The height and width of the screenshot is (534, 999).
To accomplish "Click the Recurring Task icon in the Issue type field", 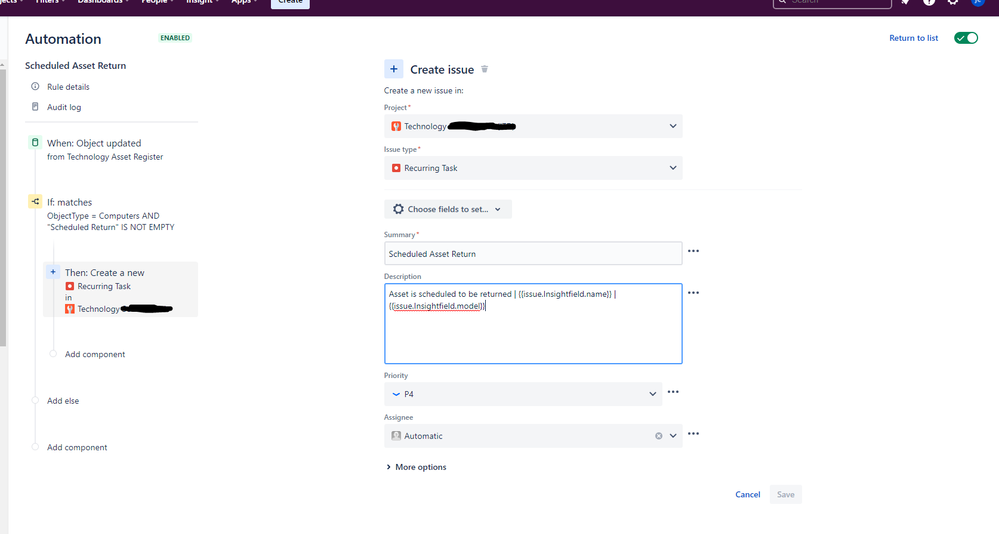I will tap(396, 168).
